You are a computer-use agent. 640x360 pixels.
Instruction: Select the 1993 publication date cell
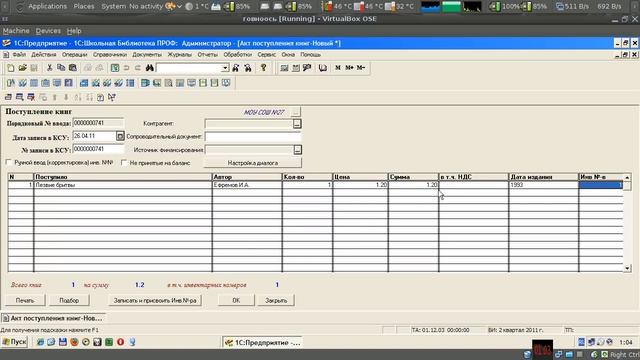(x=544, y=185)
